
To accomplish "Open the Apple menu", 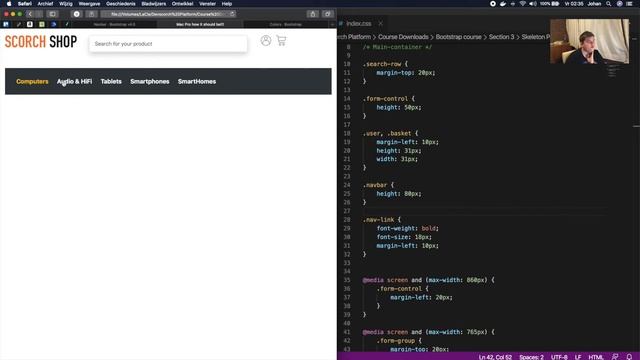I will [x=9, y=4].
